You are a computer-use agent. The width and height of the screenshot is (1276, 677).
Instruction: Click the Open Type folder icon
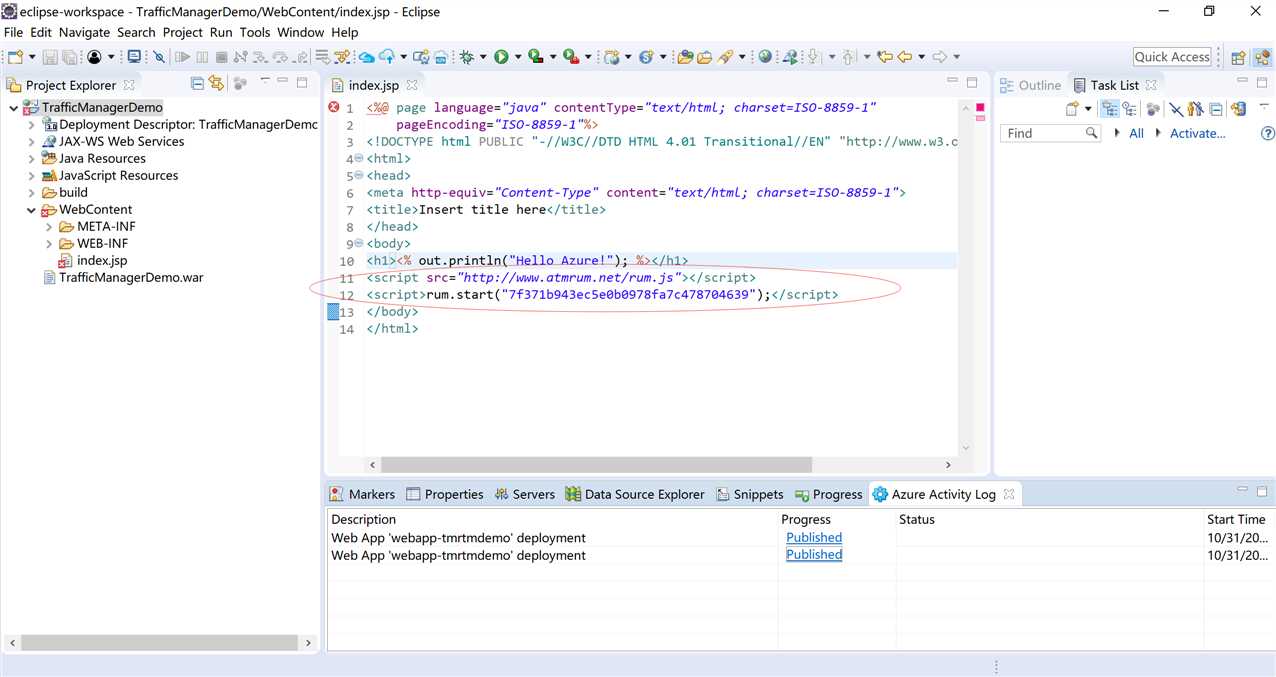pos(685,57)
